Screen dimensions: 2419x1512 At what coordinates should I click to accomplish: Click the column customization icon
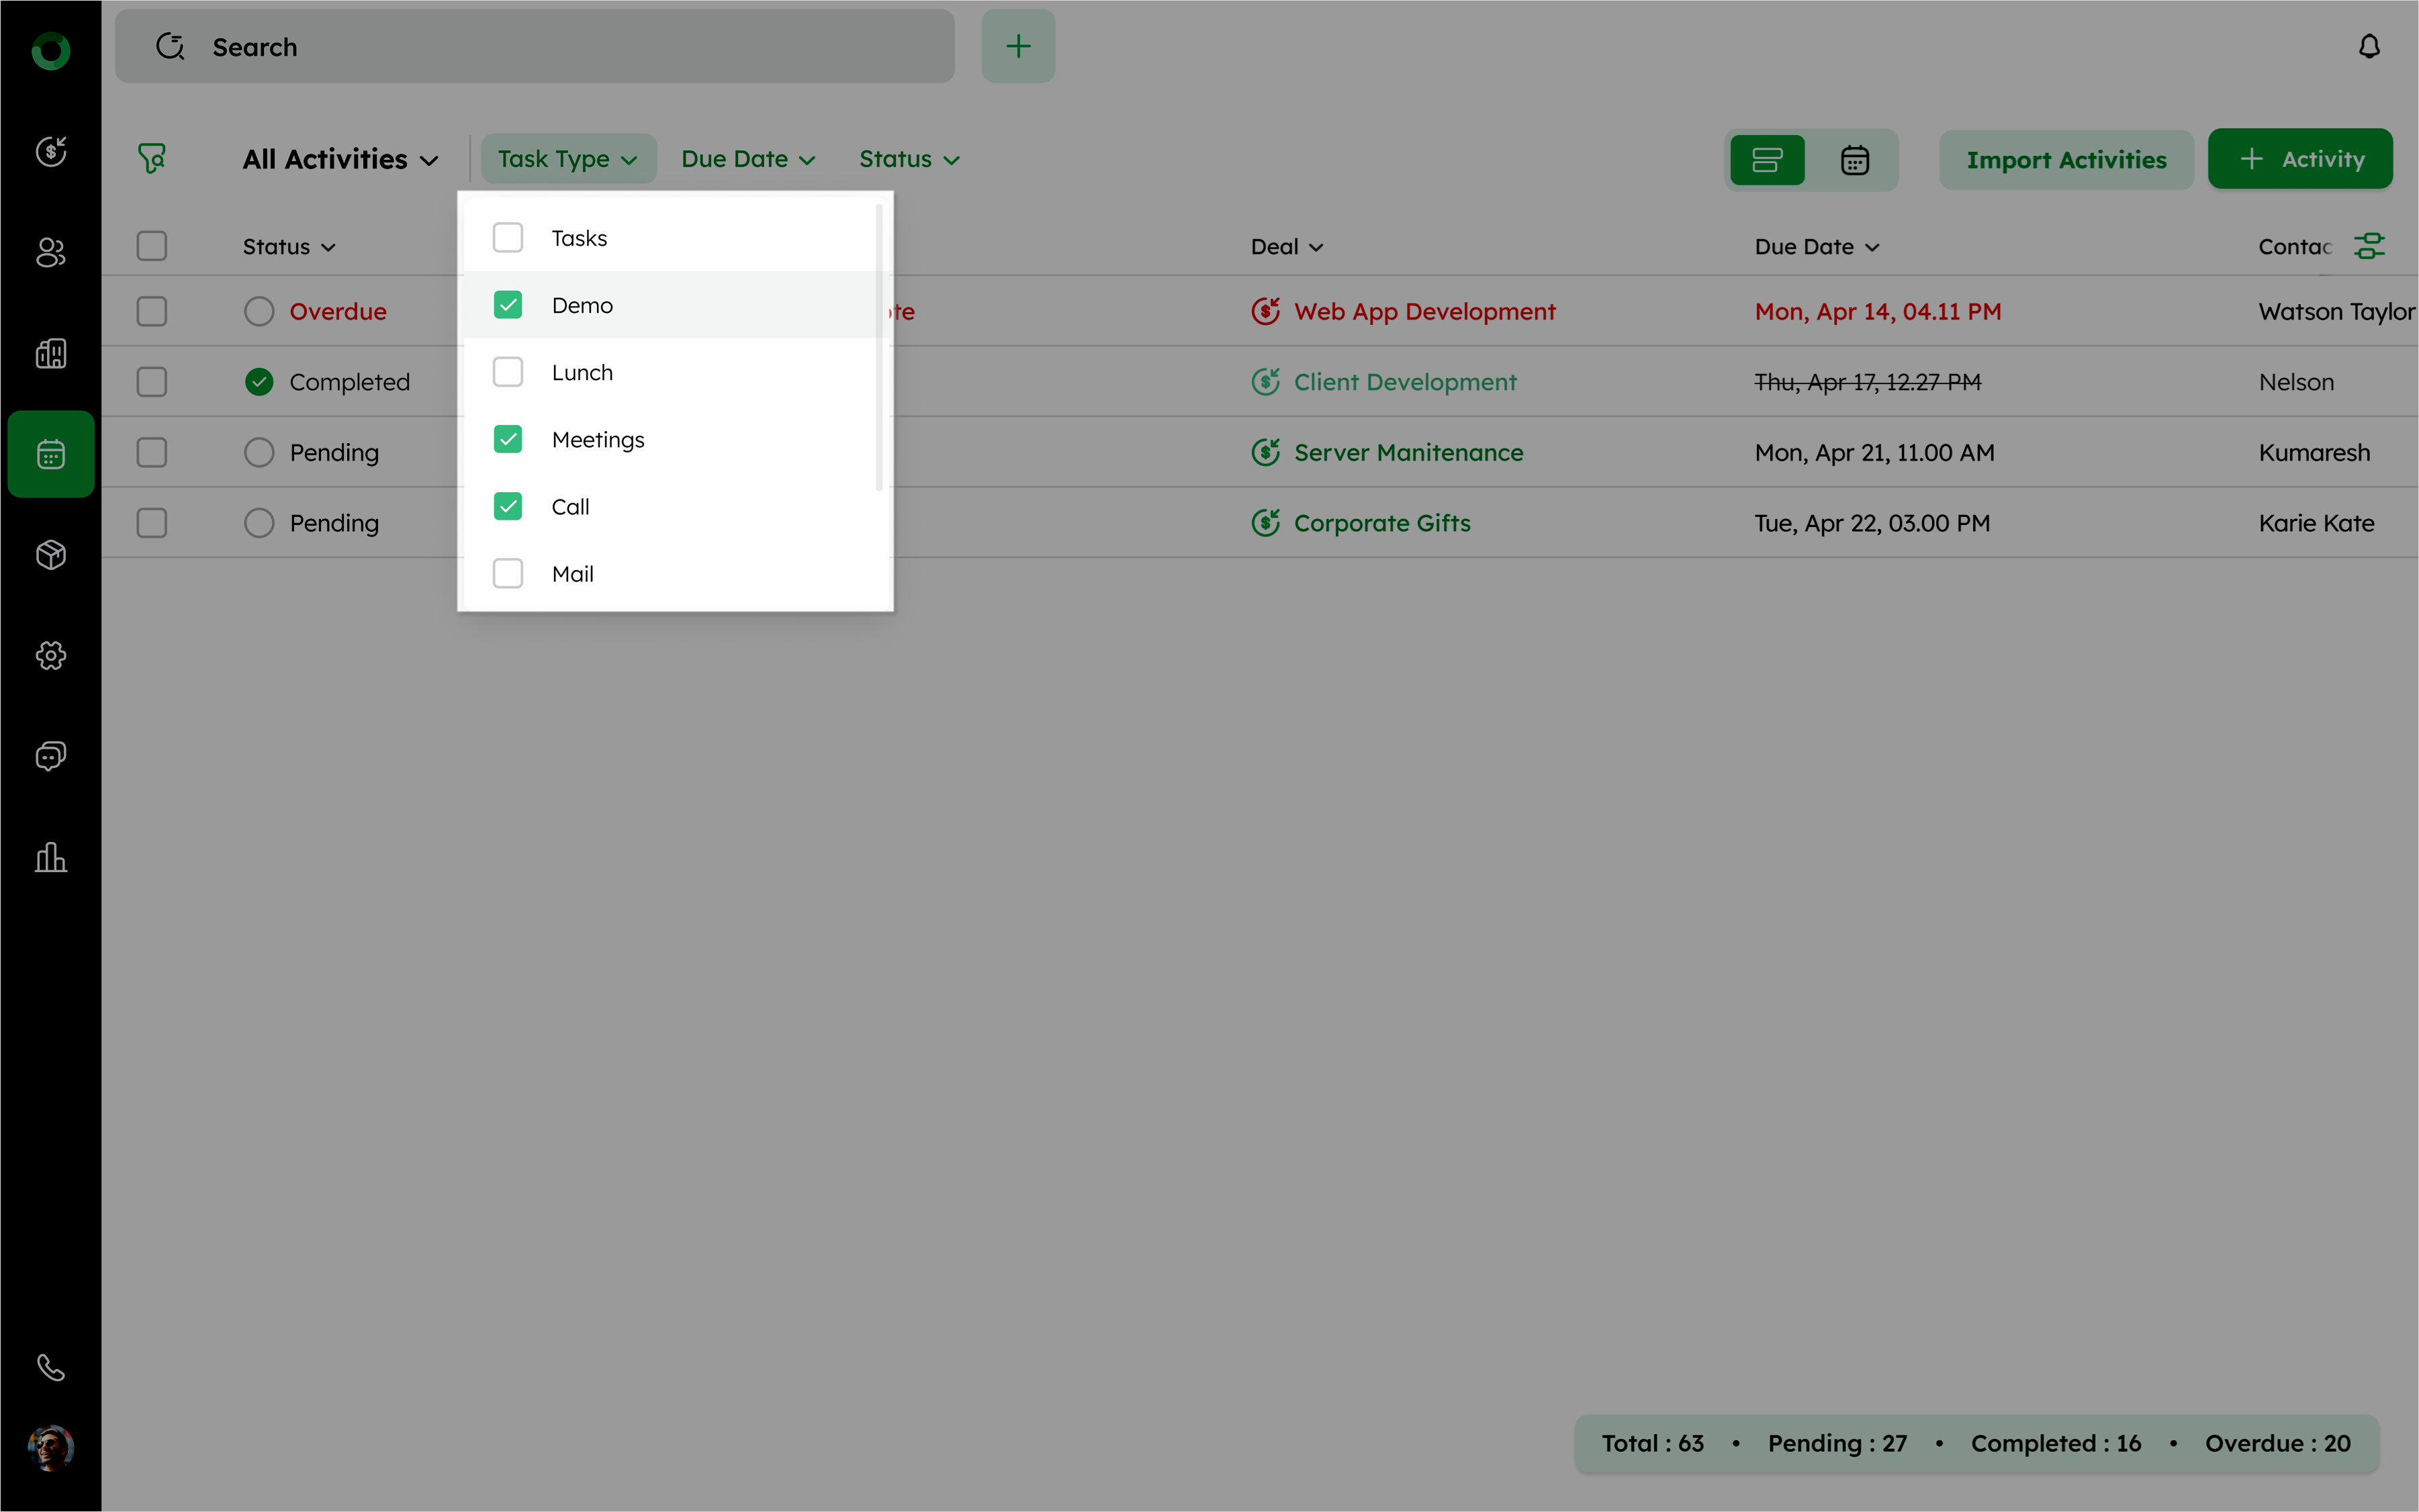pos(2368,246)
